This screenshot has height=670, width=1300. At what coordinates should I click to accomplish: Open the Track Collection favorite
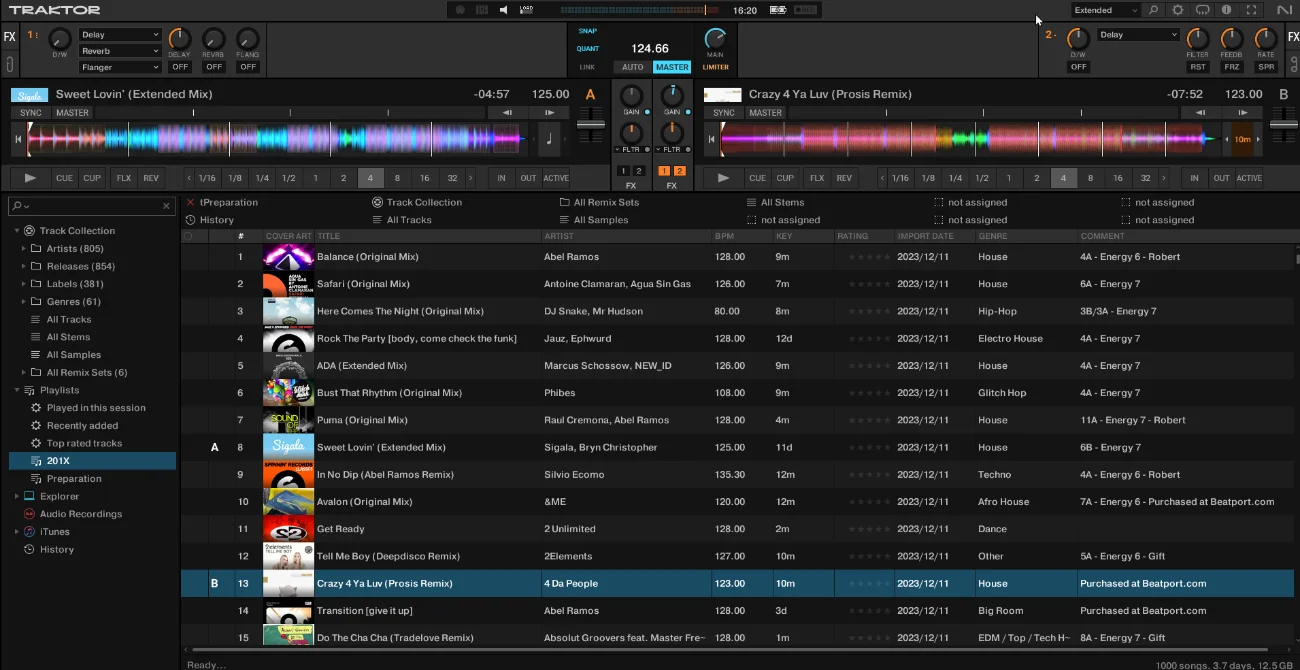pyautogui.click(x=417, y=202)
